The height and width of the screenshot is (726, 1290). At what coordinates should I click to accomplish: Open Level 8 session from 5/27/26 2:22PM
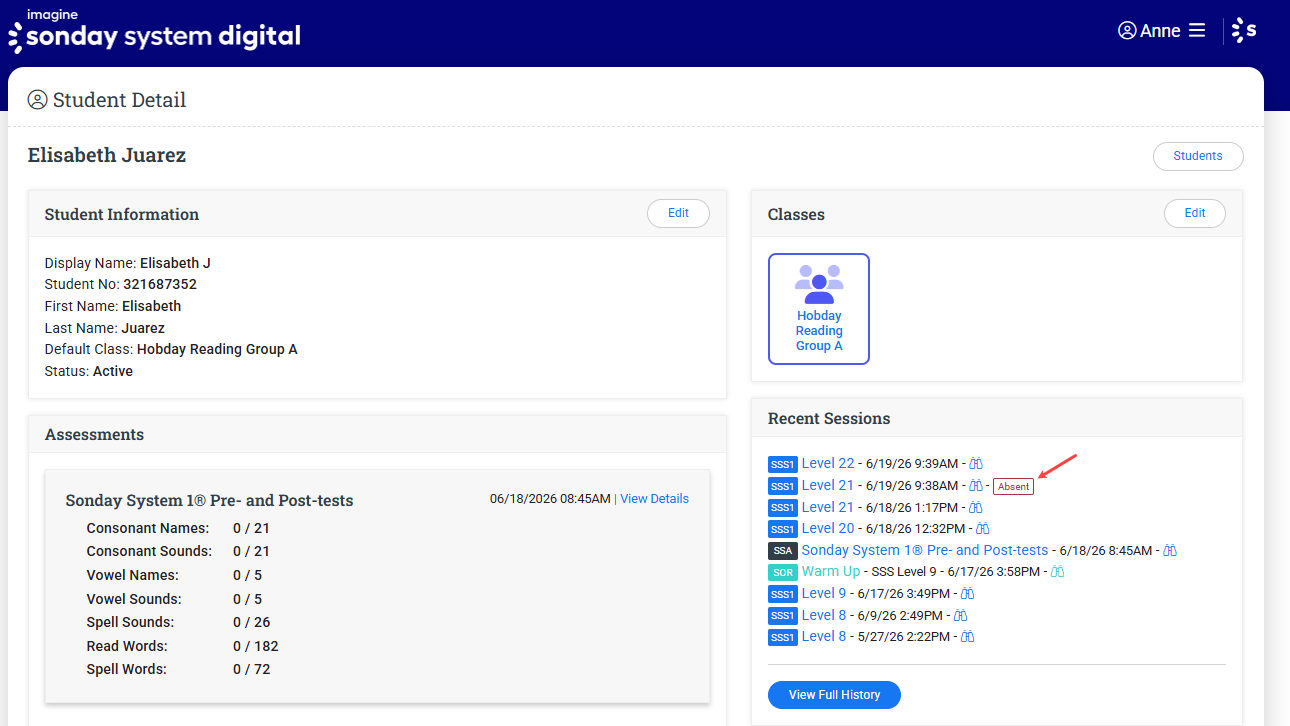click(824, 636)
